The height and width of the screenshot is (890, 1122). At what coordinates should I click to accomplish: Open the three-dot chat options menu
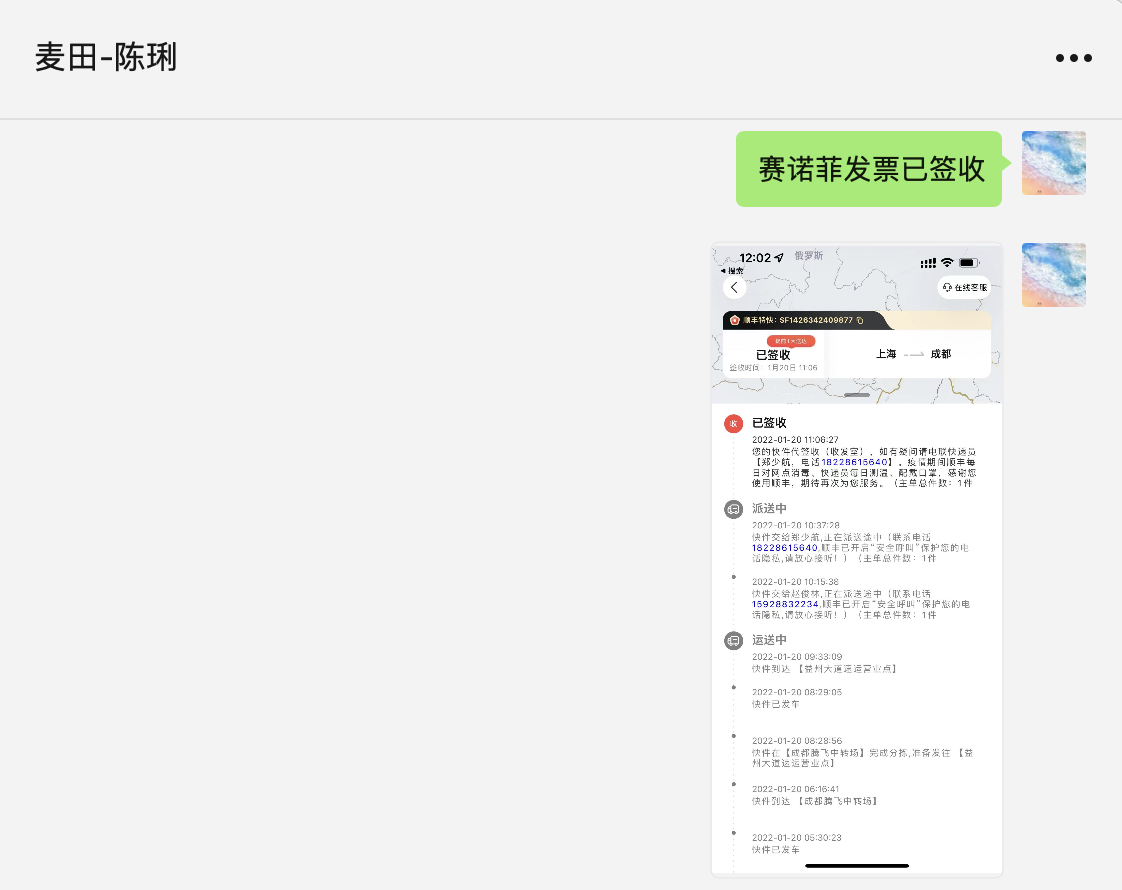pos(1073,58)
